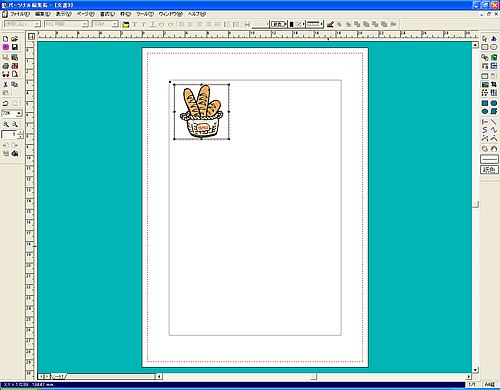Select the hand grab tool

tap(494, 149)
